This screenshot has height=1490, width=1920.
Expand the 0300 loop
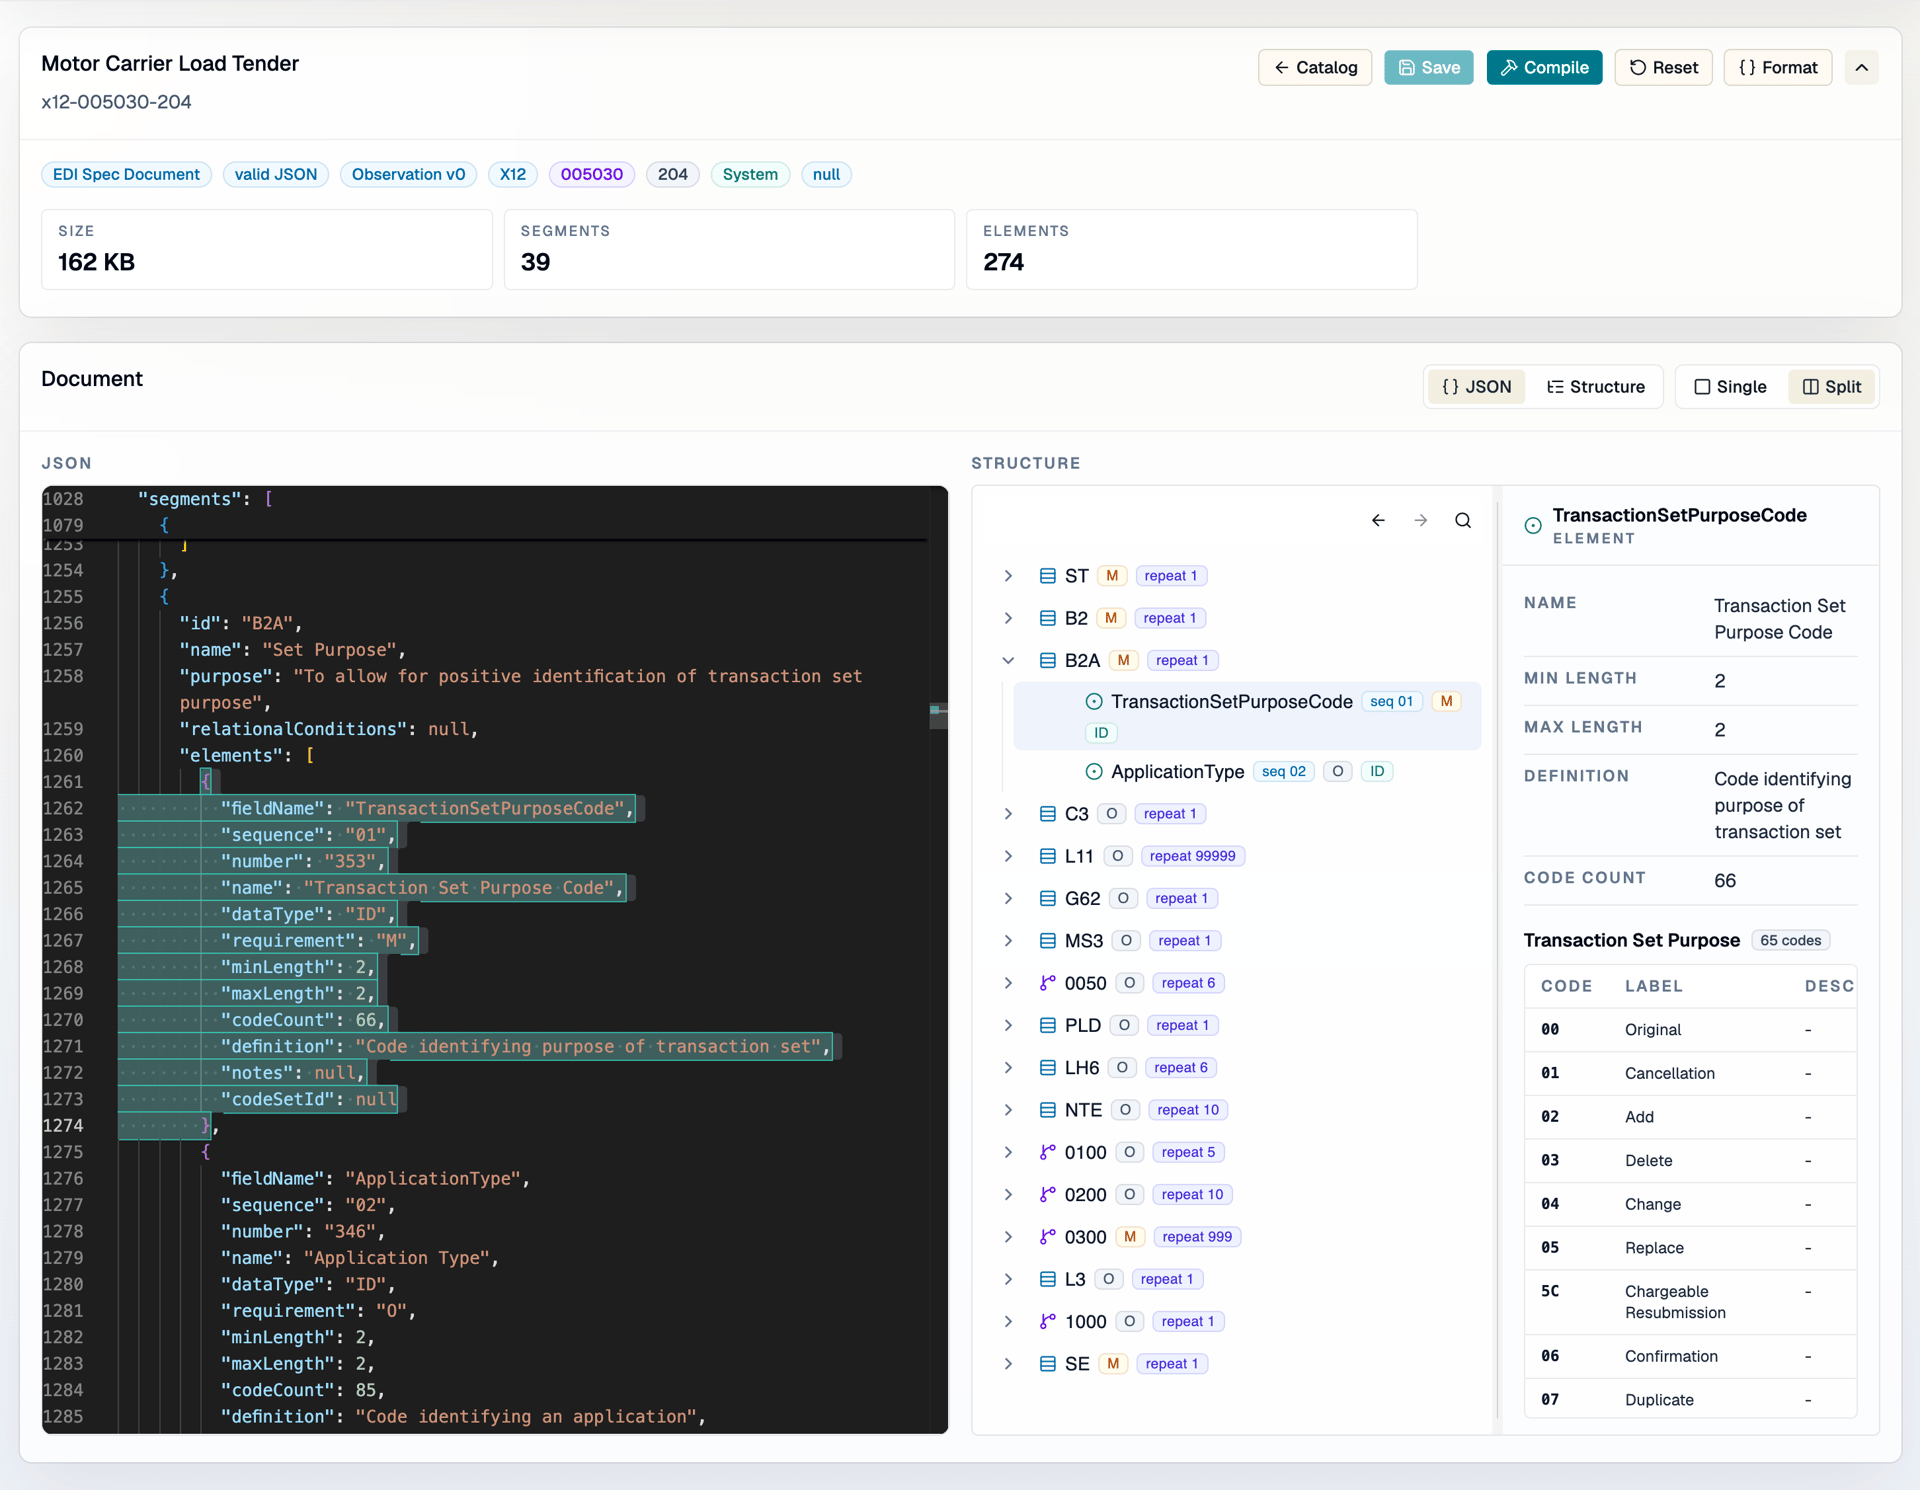pos(1008,1237)
